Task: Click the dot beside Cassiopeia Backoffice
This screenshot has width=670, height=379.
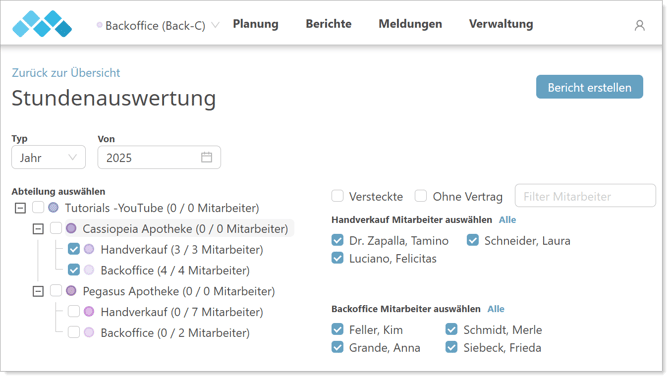Action: tap(89, 270)
